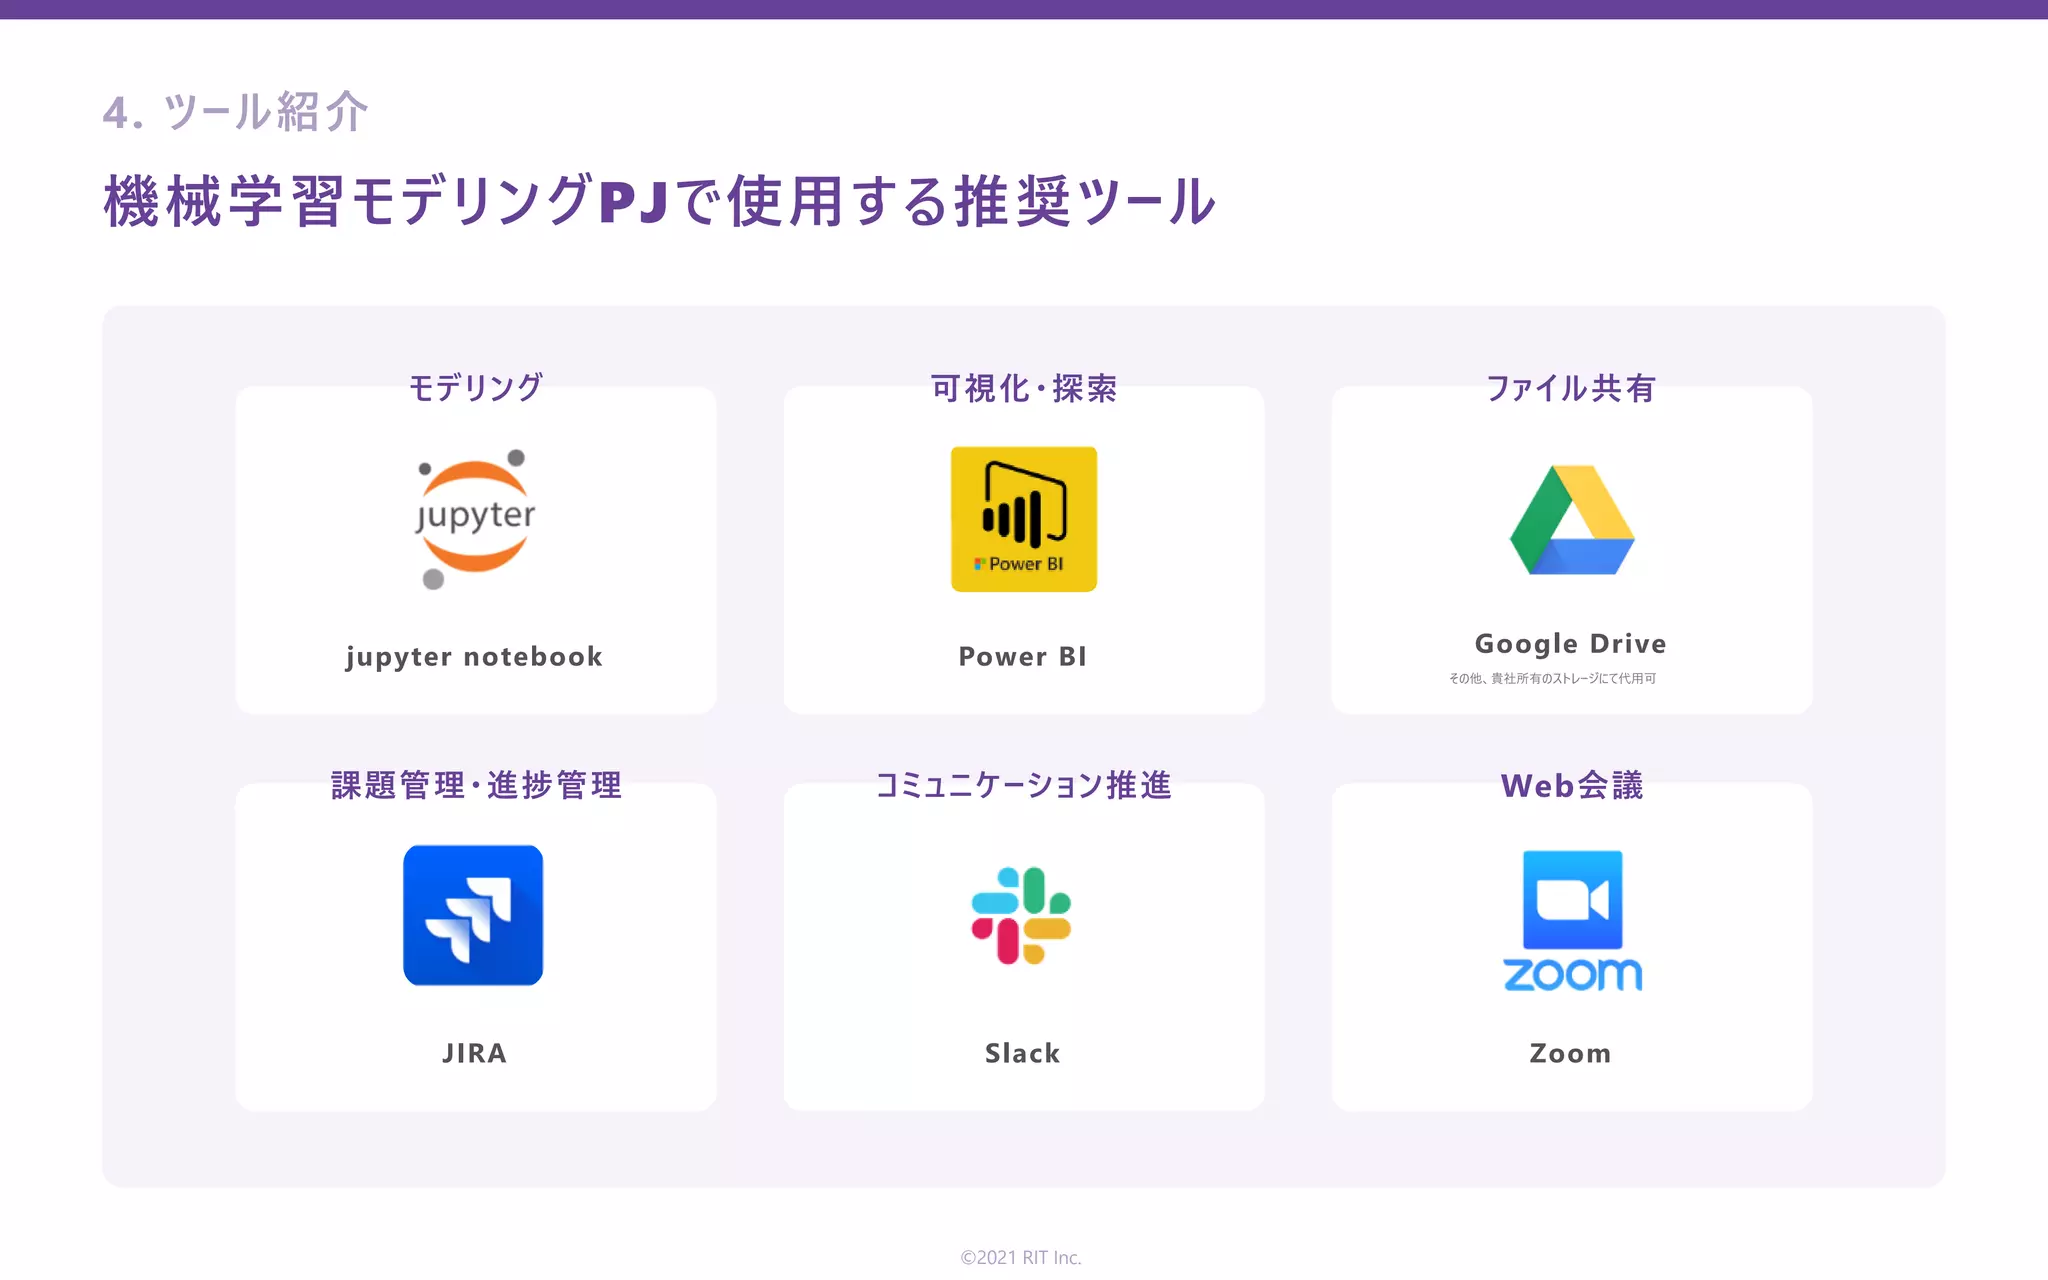Screen dimensions: 2048x1280
Task: Click the Zoom camera logo
Action: (x=1572, y=921)
